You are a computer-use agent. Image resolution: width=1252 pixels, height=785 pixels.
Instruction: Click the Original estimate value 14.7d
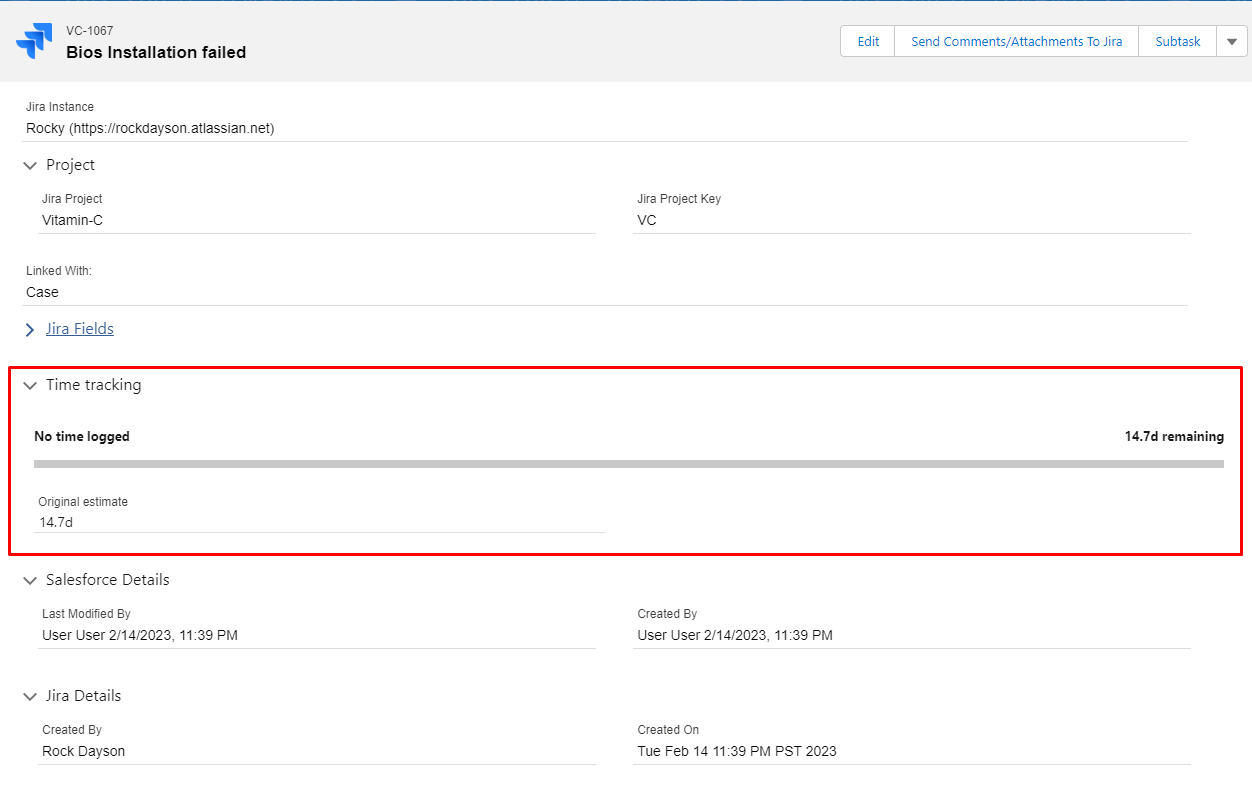pyautogui.click(x=56, y=522)
